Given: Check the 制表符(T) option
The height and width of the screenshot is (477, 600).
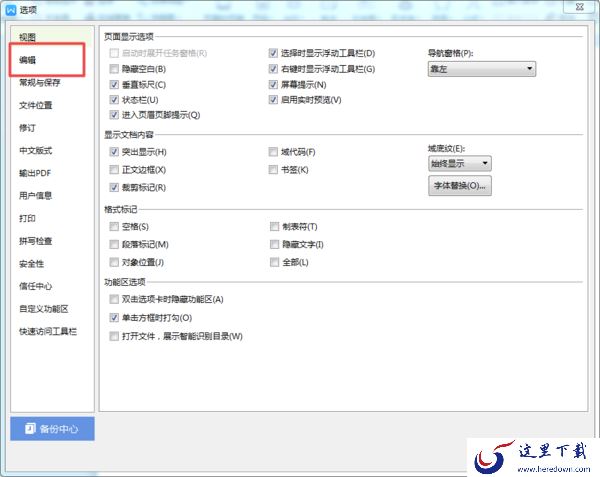Looking at the screenshot, I should pos(274,226).
